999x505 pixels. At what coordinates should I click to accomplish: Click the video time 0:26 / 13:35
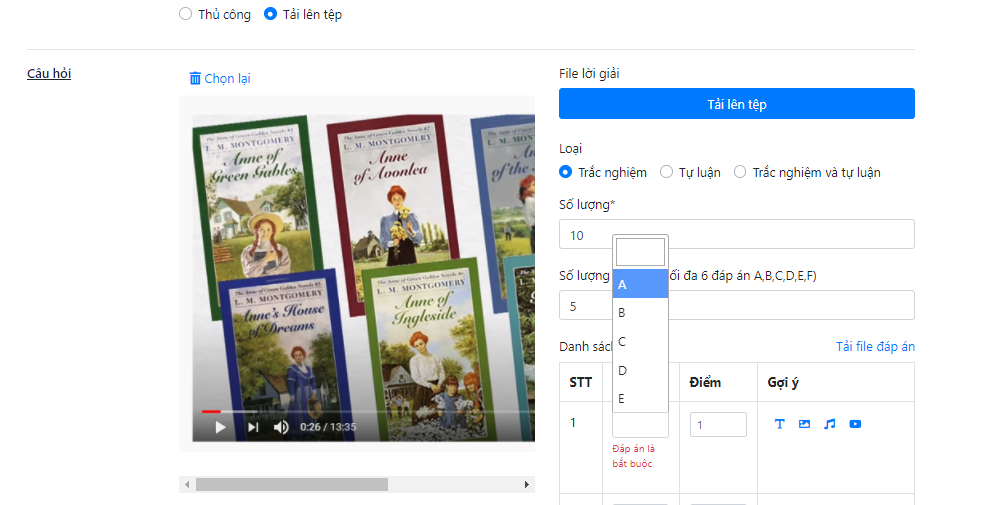click(x=328, y=427)
